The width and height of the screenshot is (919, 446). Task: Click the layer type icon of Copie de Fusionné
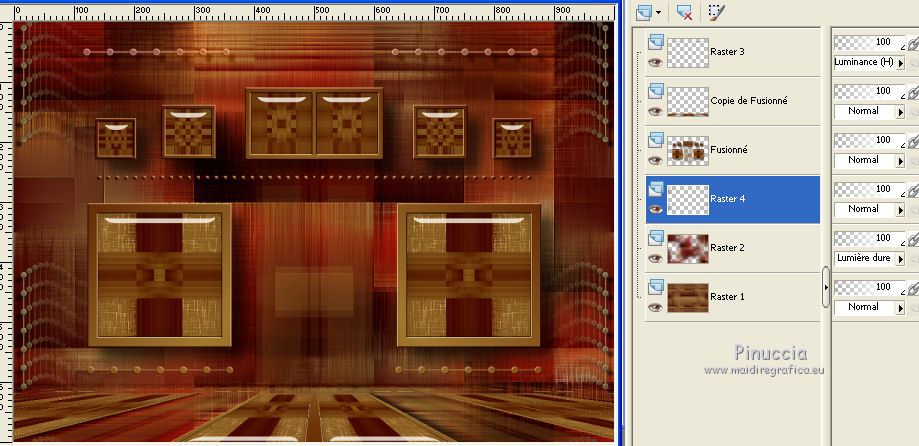click(x=656, y=91)
